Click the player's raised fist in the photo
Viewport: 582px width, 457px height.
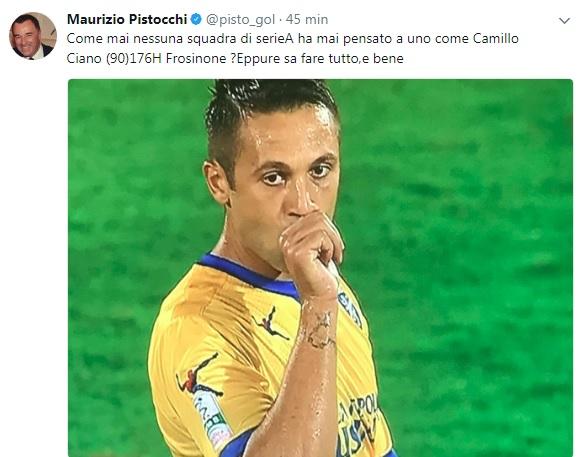pyautogui.click(x=310, y=252)
